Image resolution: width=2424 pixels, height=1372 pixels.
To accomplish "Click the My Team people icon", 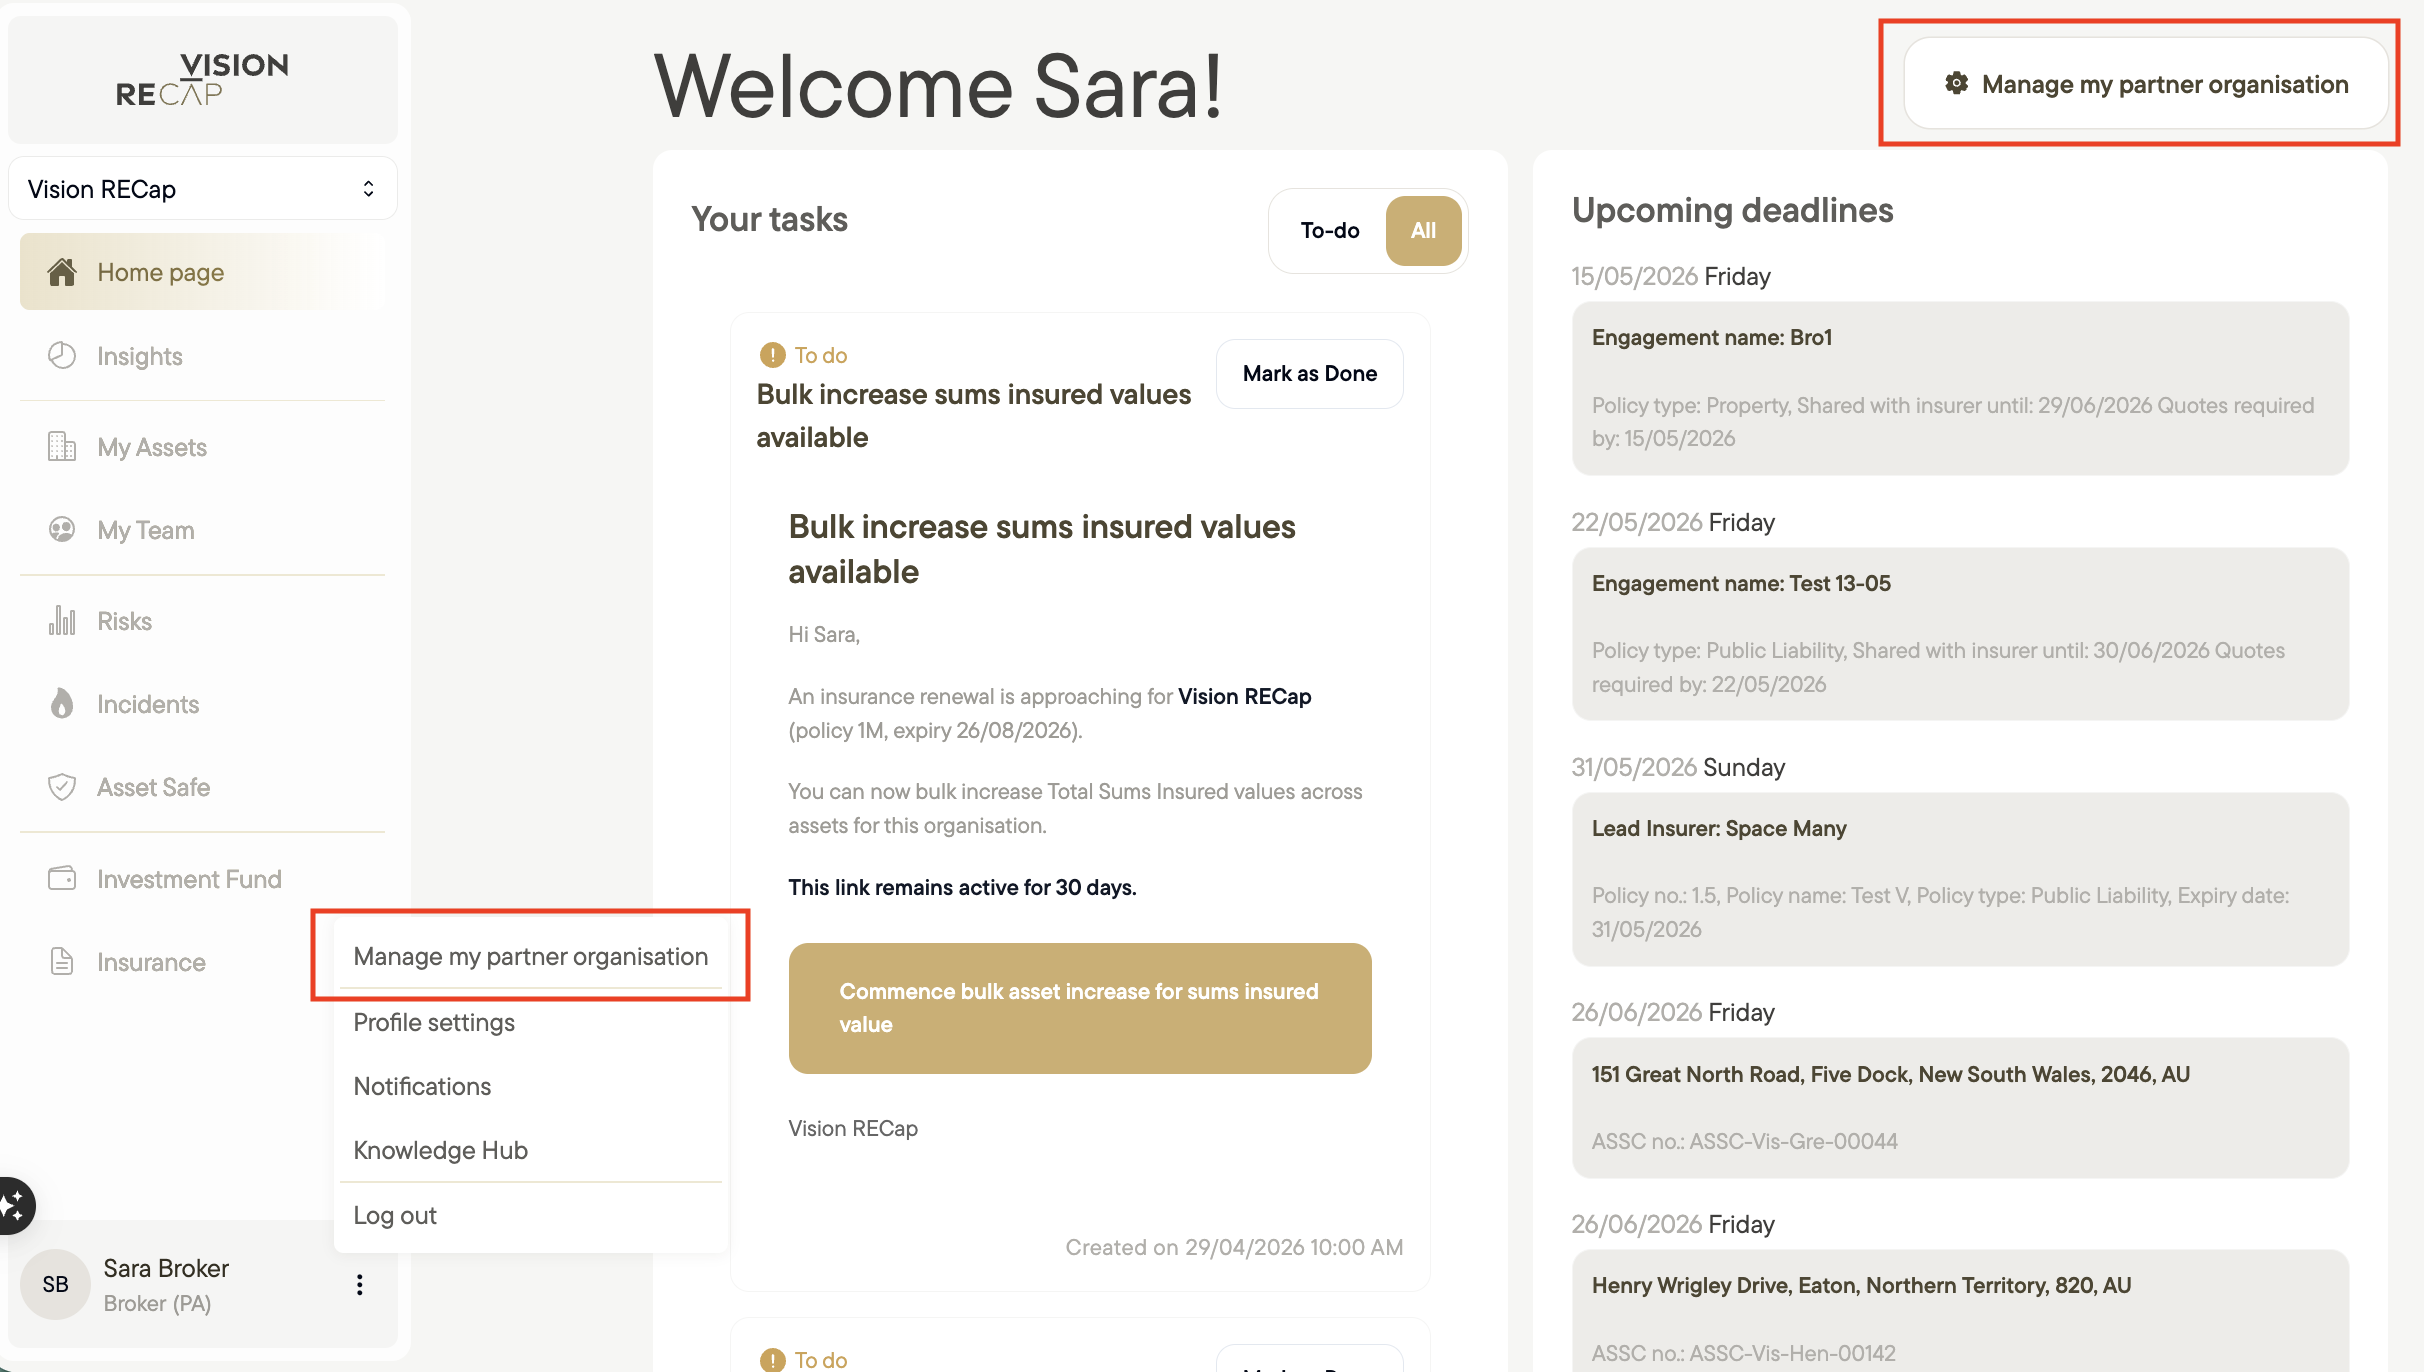I will (62, 530).
